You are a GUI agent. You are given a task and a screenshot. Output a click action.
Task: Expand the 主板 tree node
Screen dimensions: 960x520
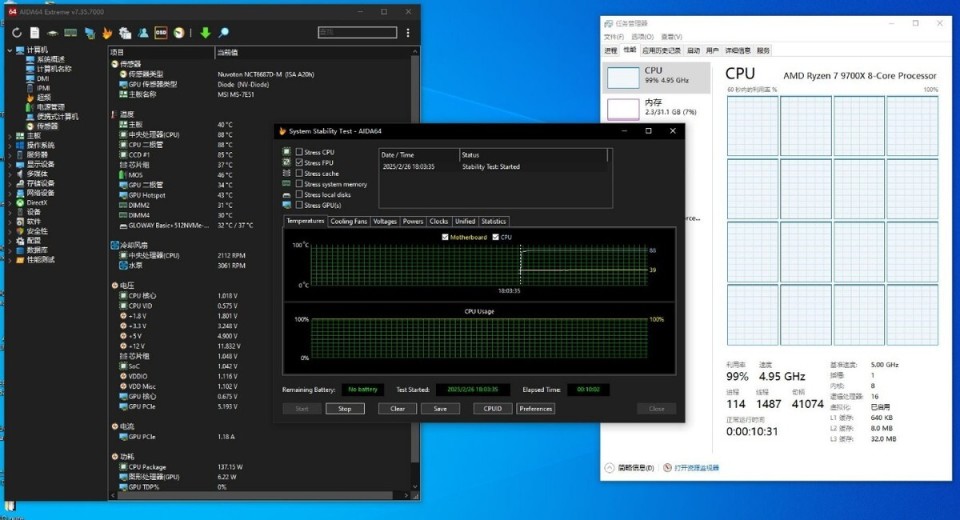(x=10, y=136)
